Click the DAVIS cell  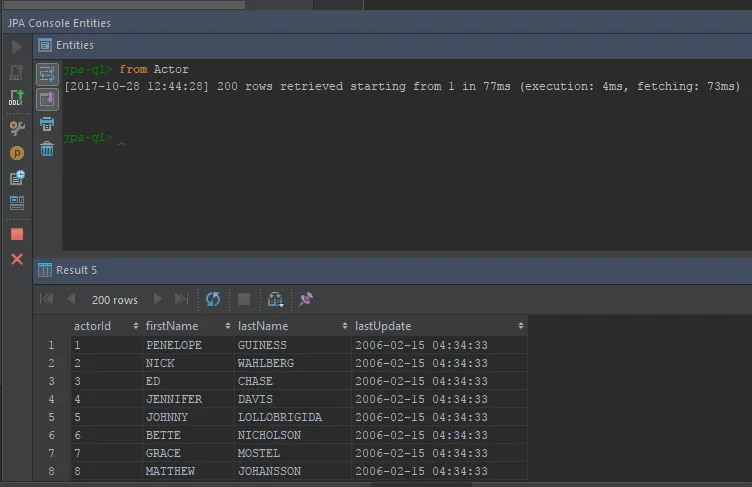(293, 399)
